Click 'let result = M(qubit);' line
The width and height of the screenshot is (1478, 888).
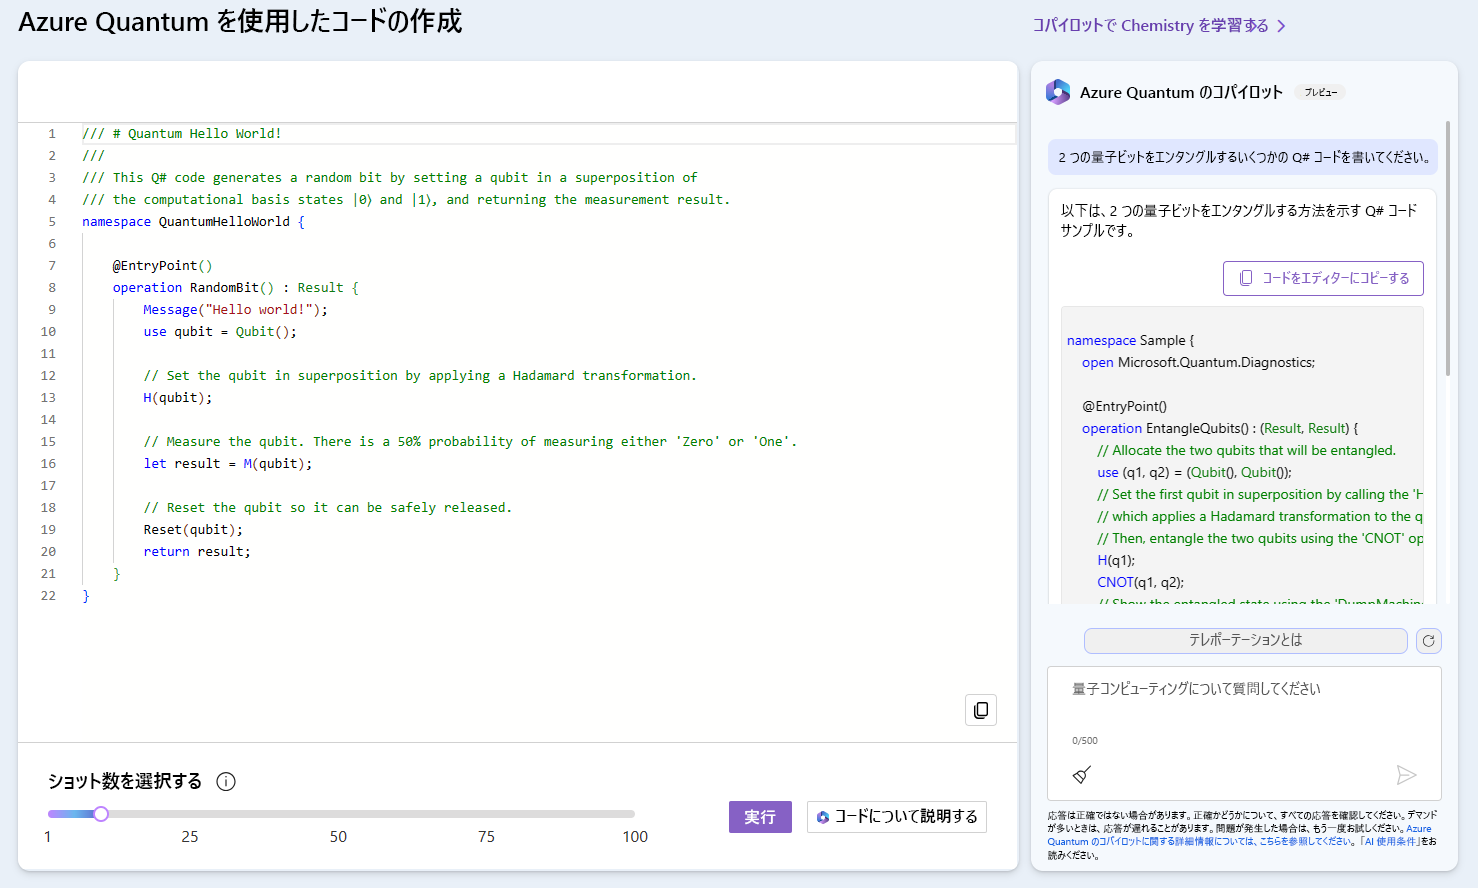coord(227,464)
